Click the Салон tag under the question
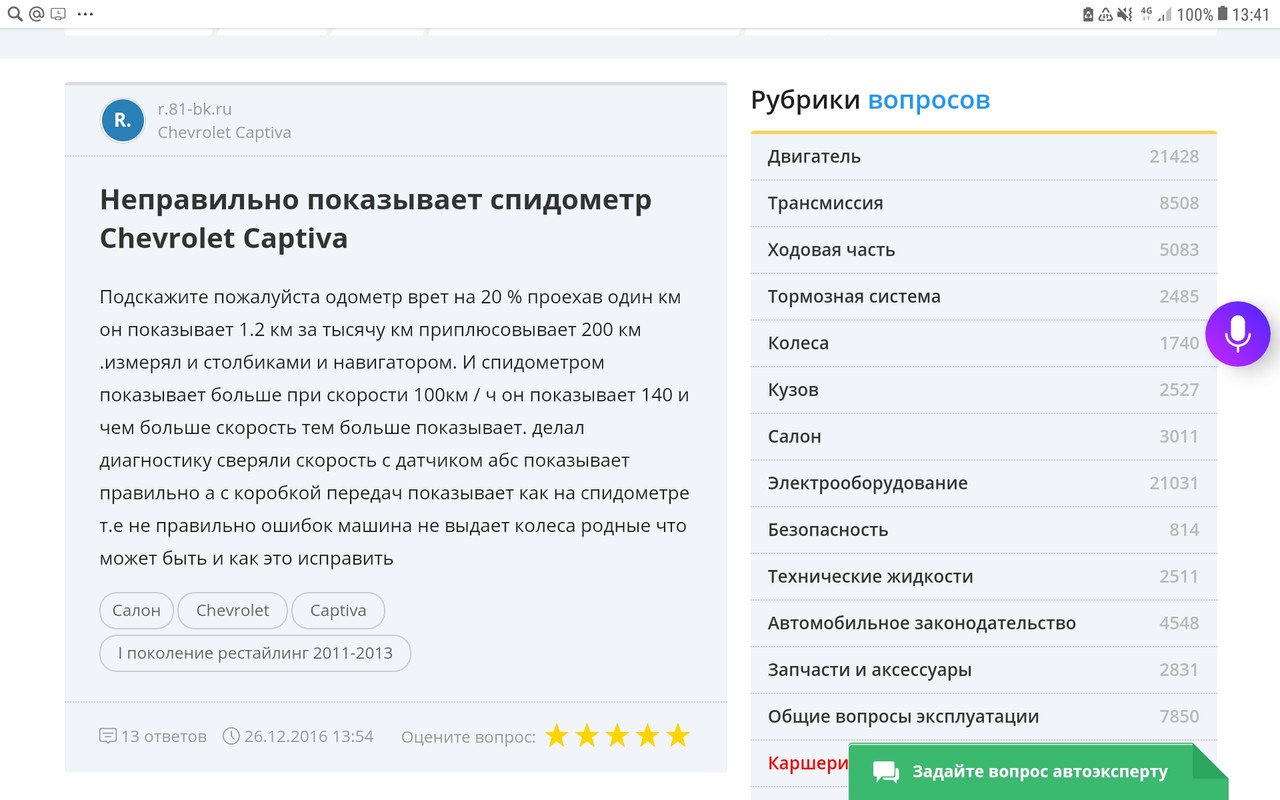Image resolution: width=1280 pixels, height=800 pixels. coord(137,610)
